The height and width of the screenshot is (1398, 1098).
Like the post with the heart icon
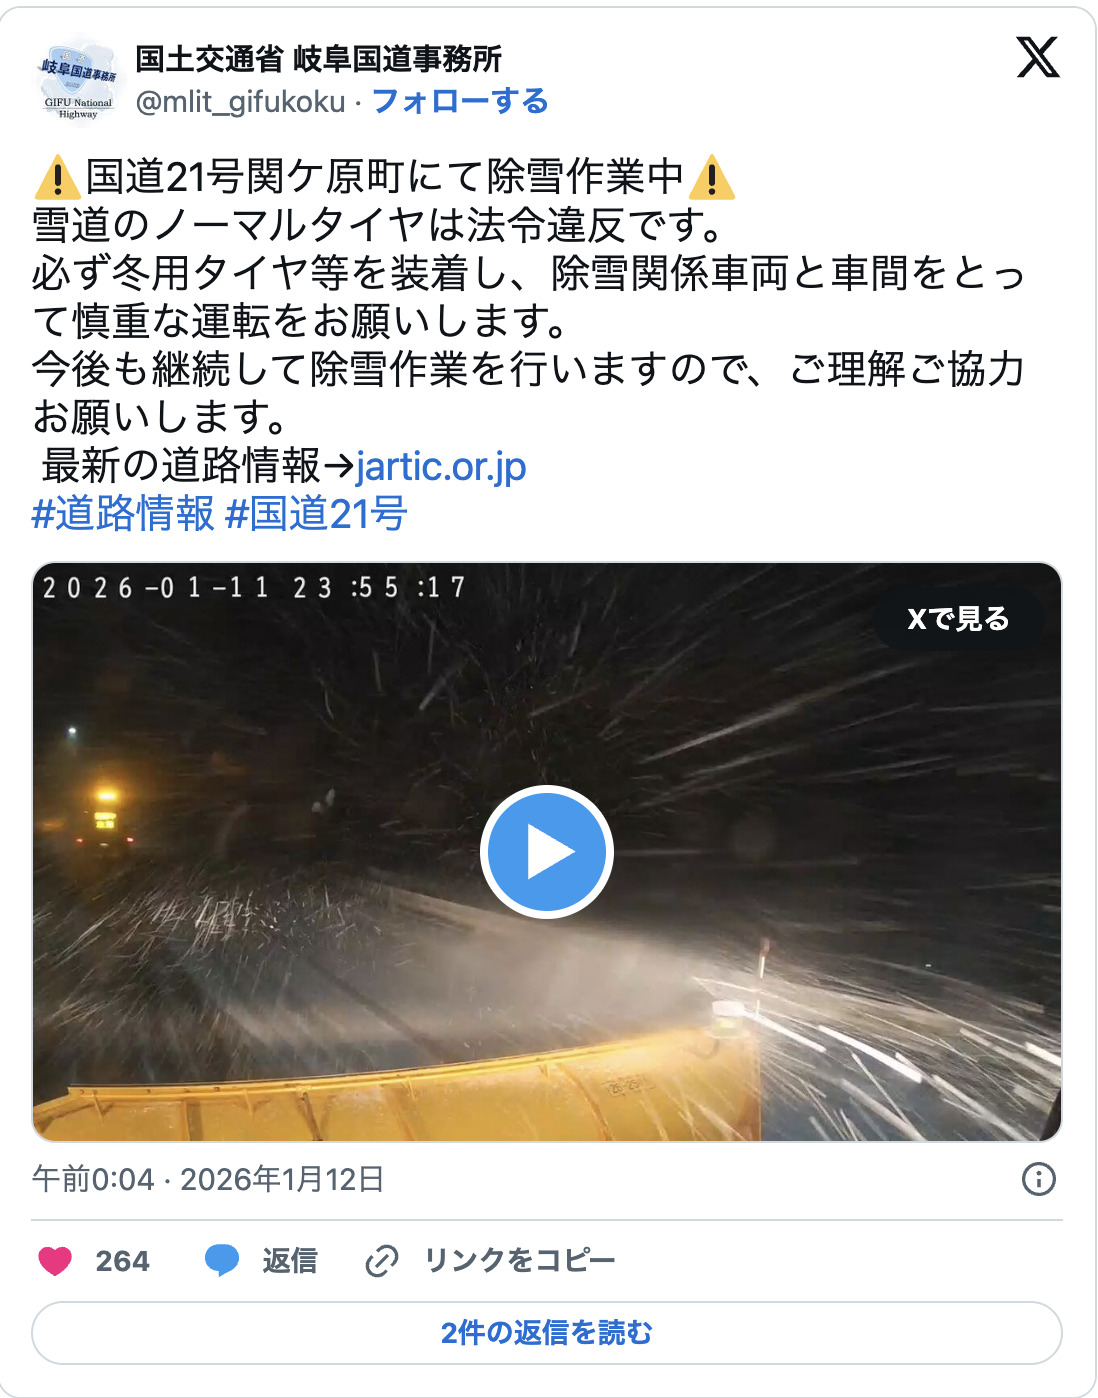point(55,1261)
